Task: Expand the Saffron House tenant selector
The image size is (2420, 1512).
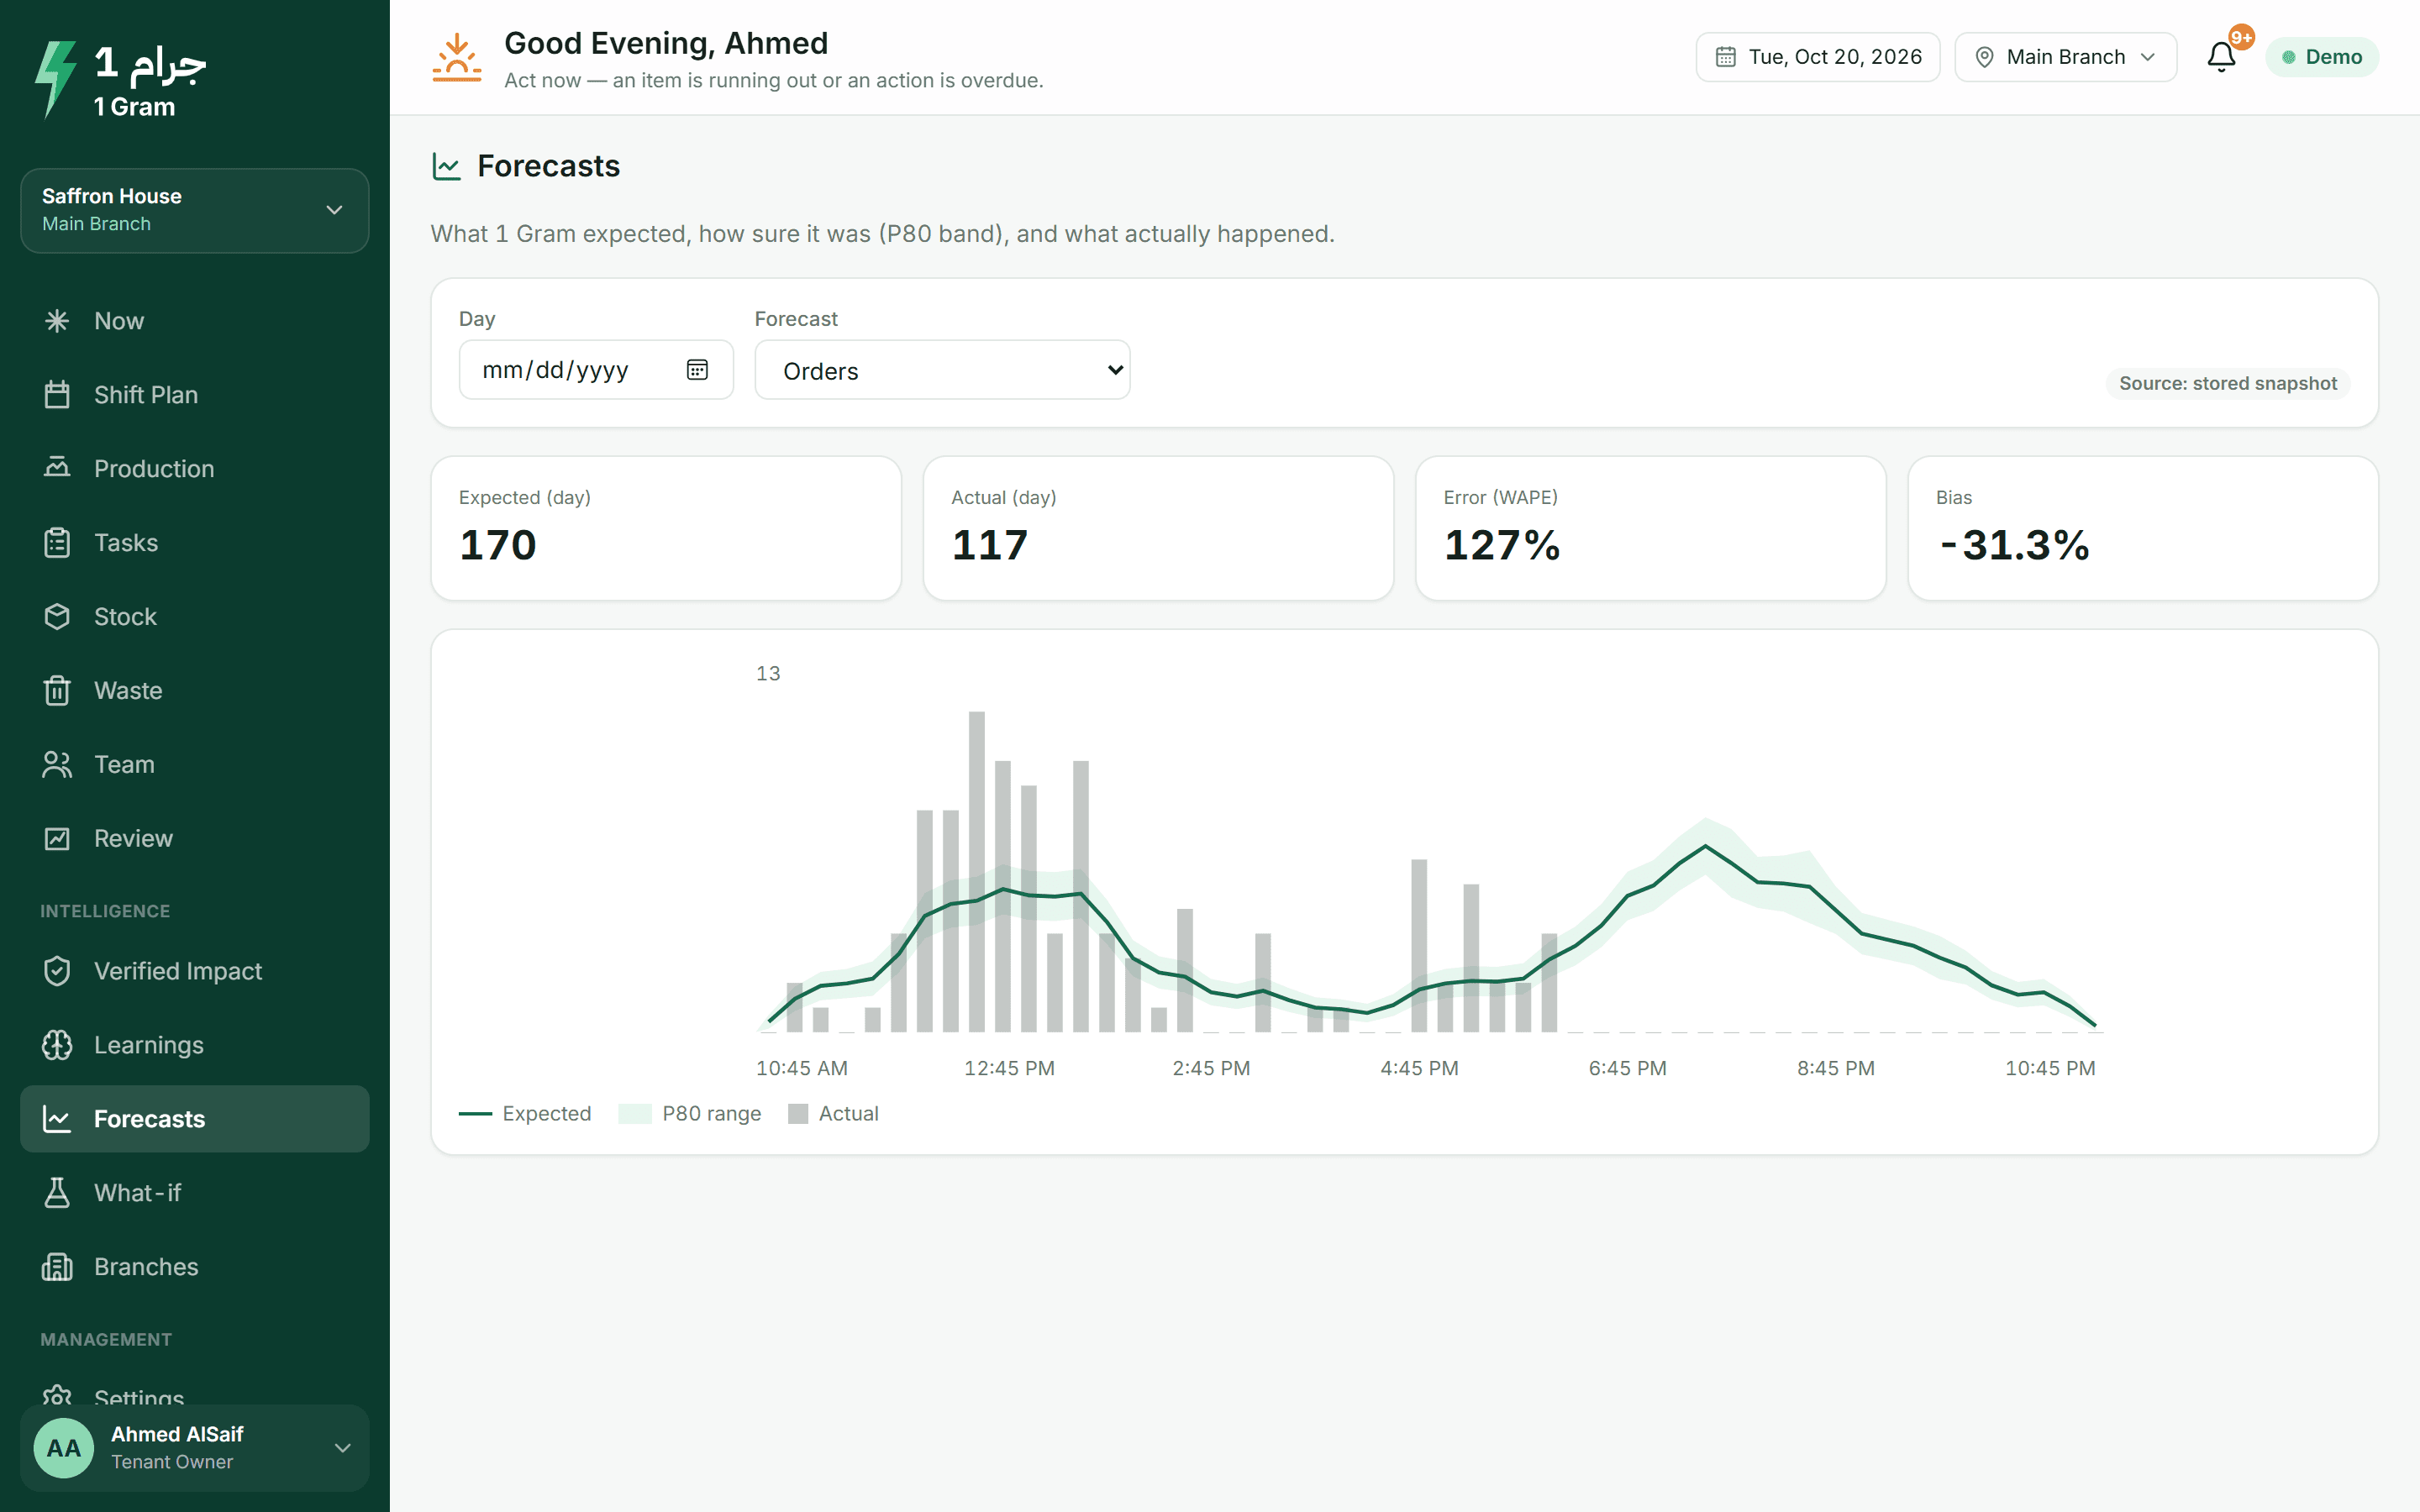Action: [x=195, y=210]
